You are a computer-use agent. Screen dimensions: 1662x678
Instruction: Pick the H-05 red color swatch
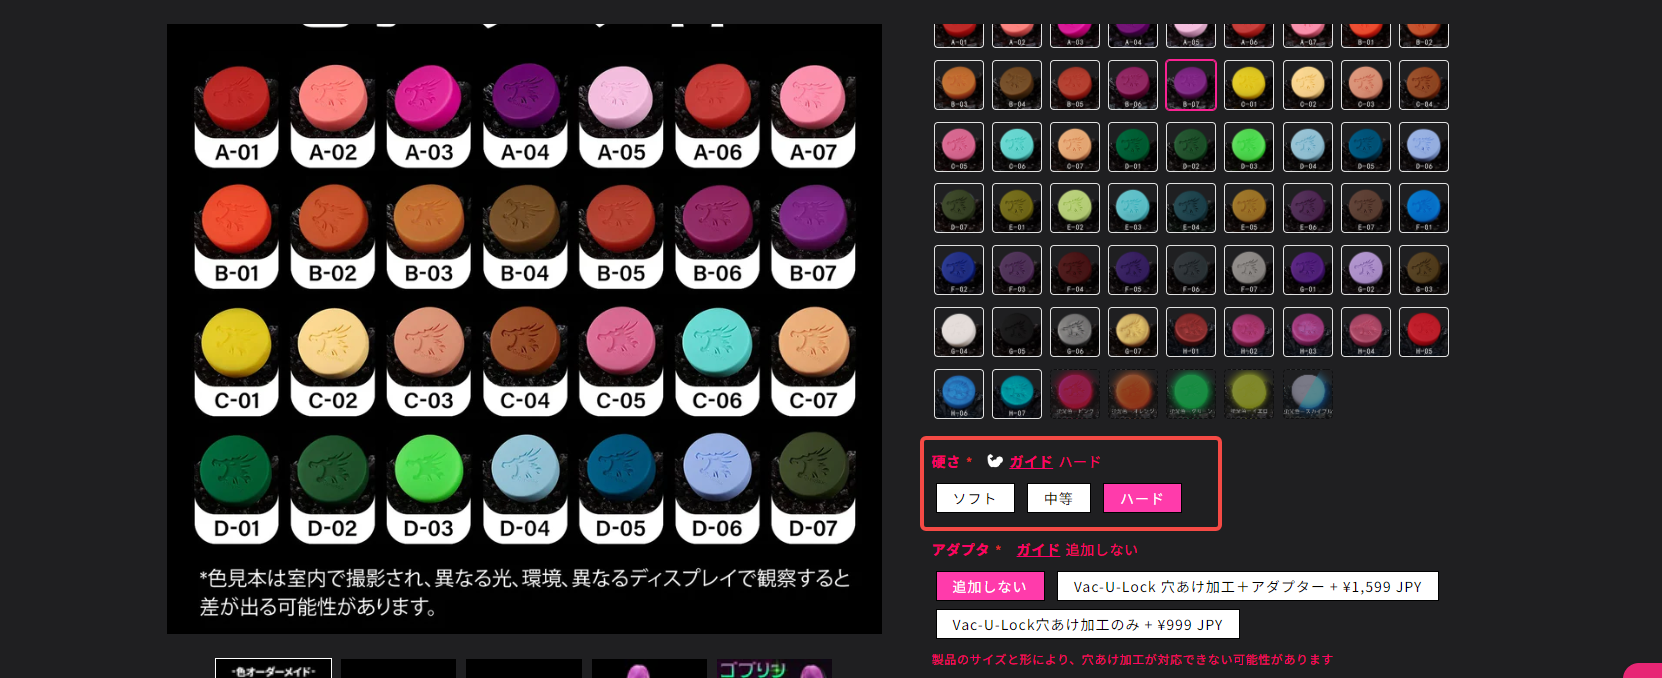coord(1423,332)
